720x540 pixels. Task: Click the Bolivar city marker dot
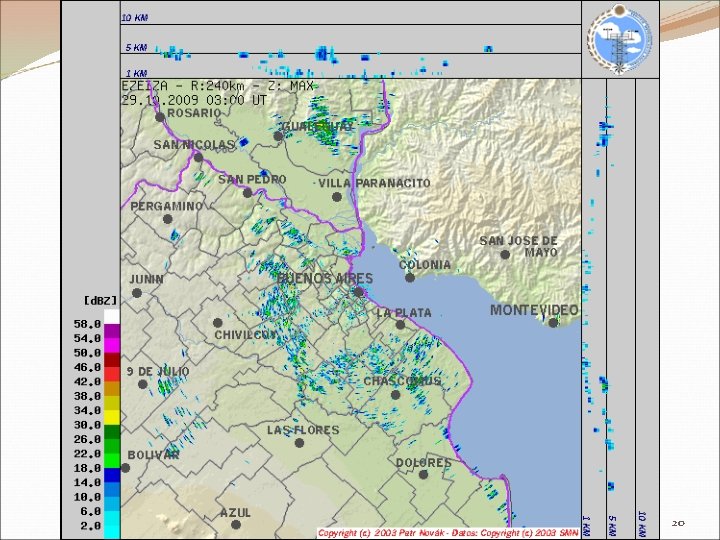[x=125, y=468]
